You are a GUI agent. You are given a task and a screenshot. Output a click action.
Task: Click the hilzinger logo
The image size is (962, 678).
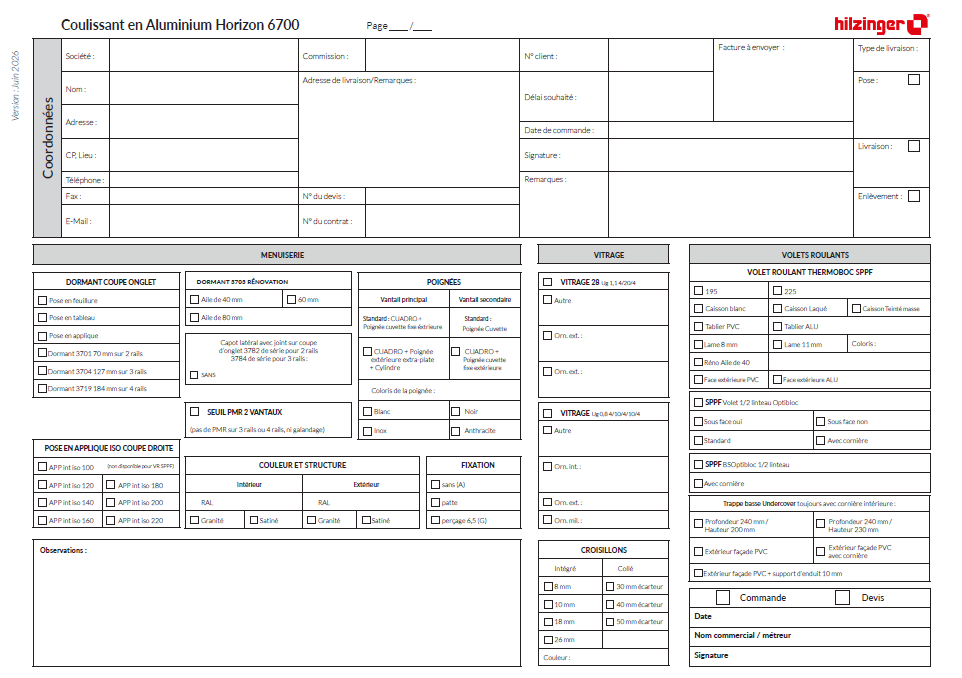coord(881,25)
